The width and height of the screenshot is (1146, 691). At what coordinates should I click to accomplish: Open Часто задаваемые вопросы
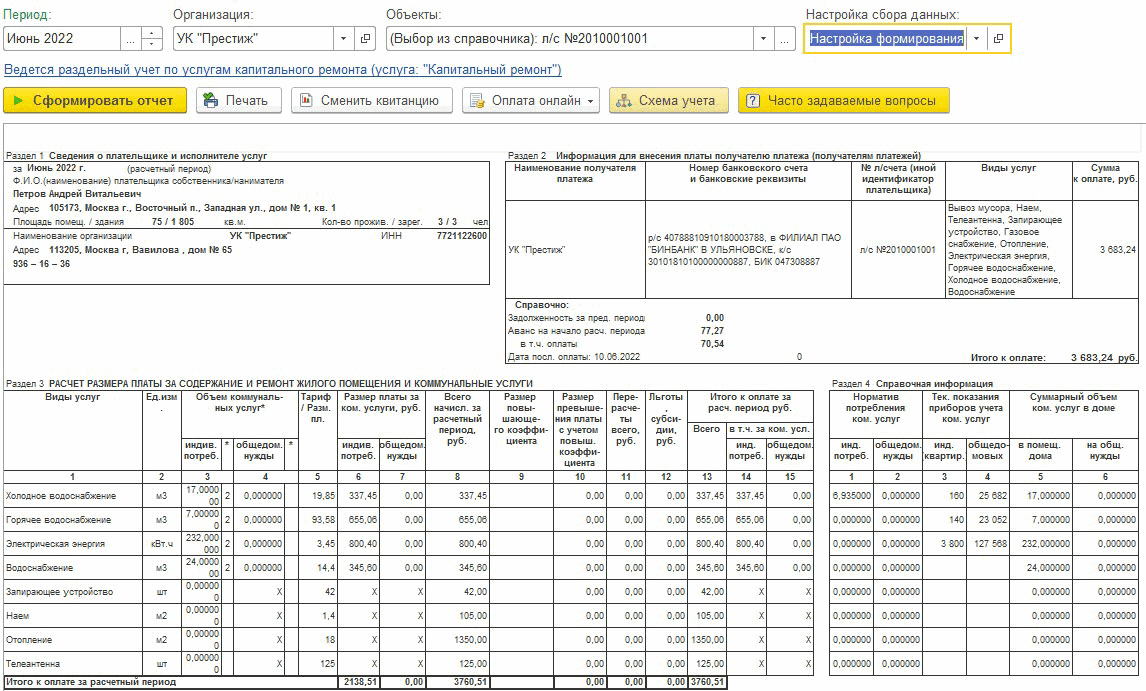coord(843,101)
